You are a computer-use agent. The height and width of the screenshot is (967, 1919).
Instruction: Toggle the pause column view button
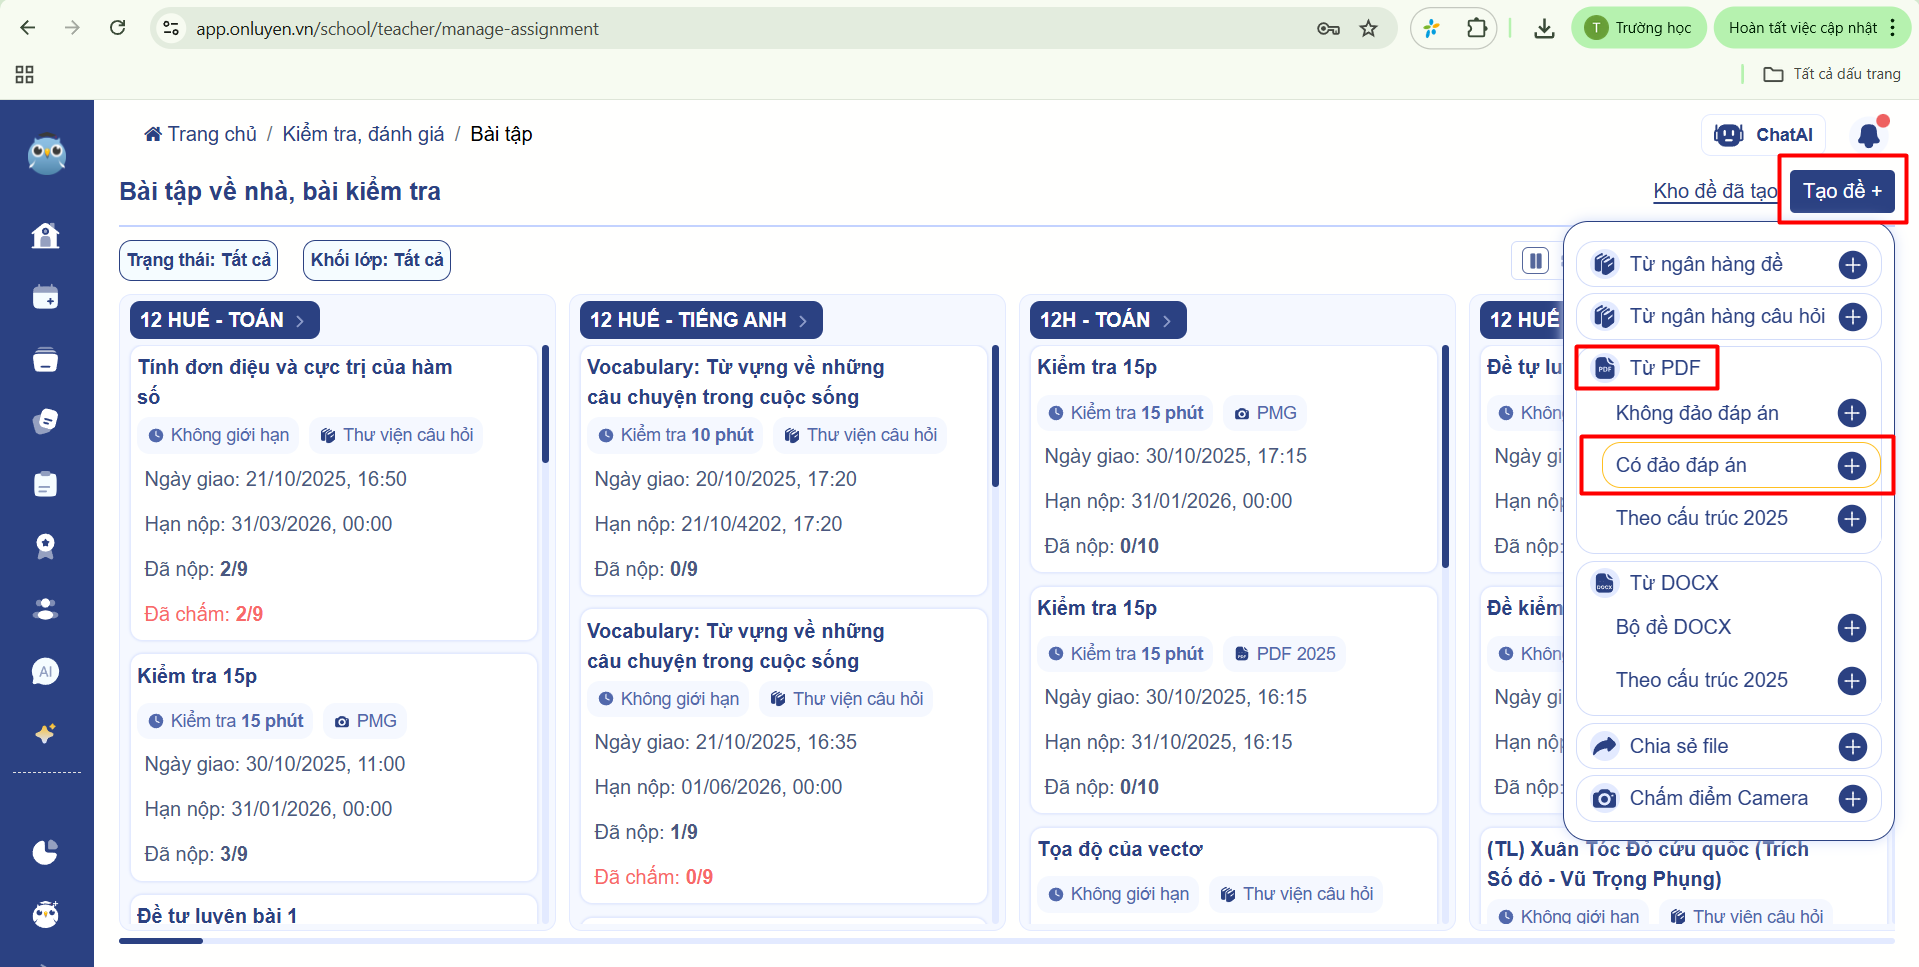click(1534, 261)
